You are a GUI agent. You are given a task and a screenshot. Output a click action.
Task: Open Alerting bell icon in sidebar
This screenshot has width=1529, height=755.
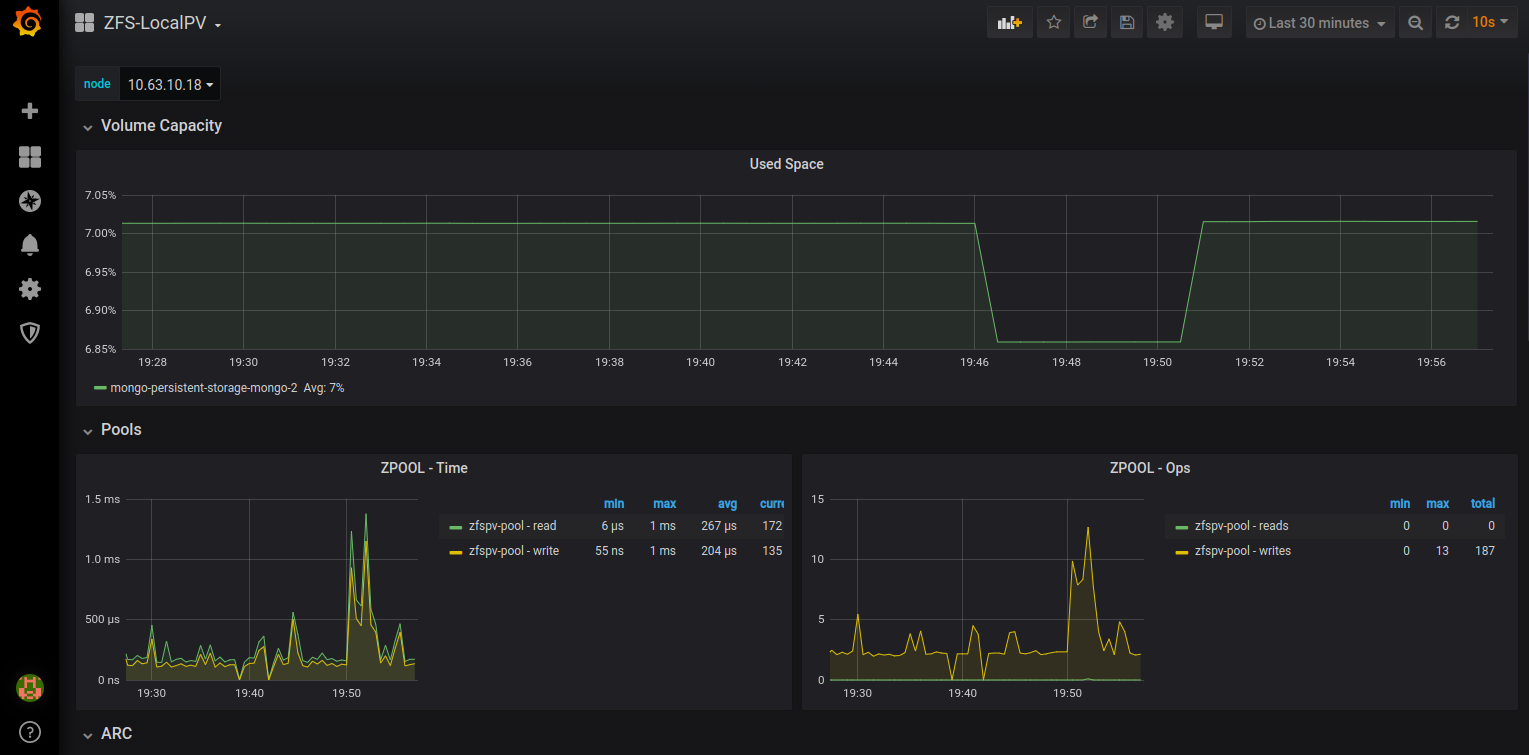pyautogui.click(x=29, y=245)
